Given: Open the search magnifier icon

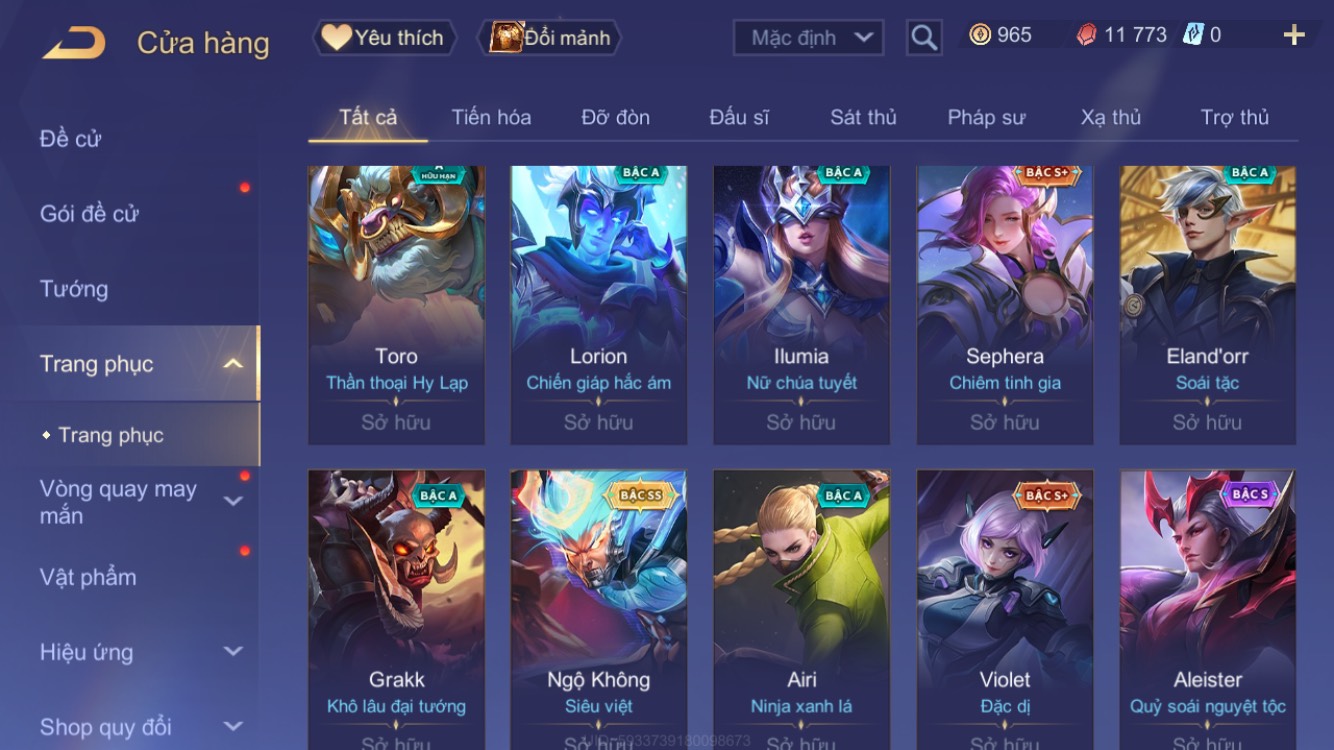Looking at the screenshot, I should pos(924,38).
